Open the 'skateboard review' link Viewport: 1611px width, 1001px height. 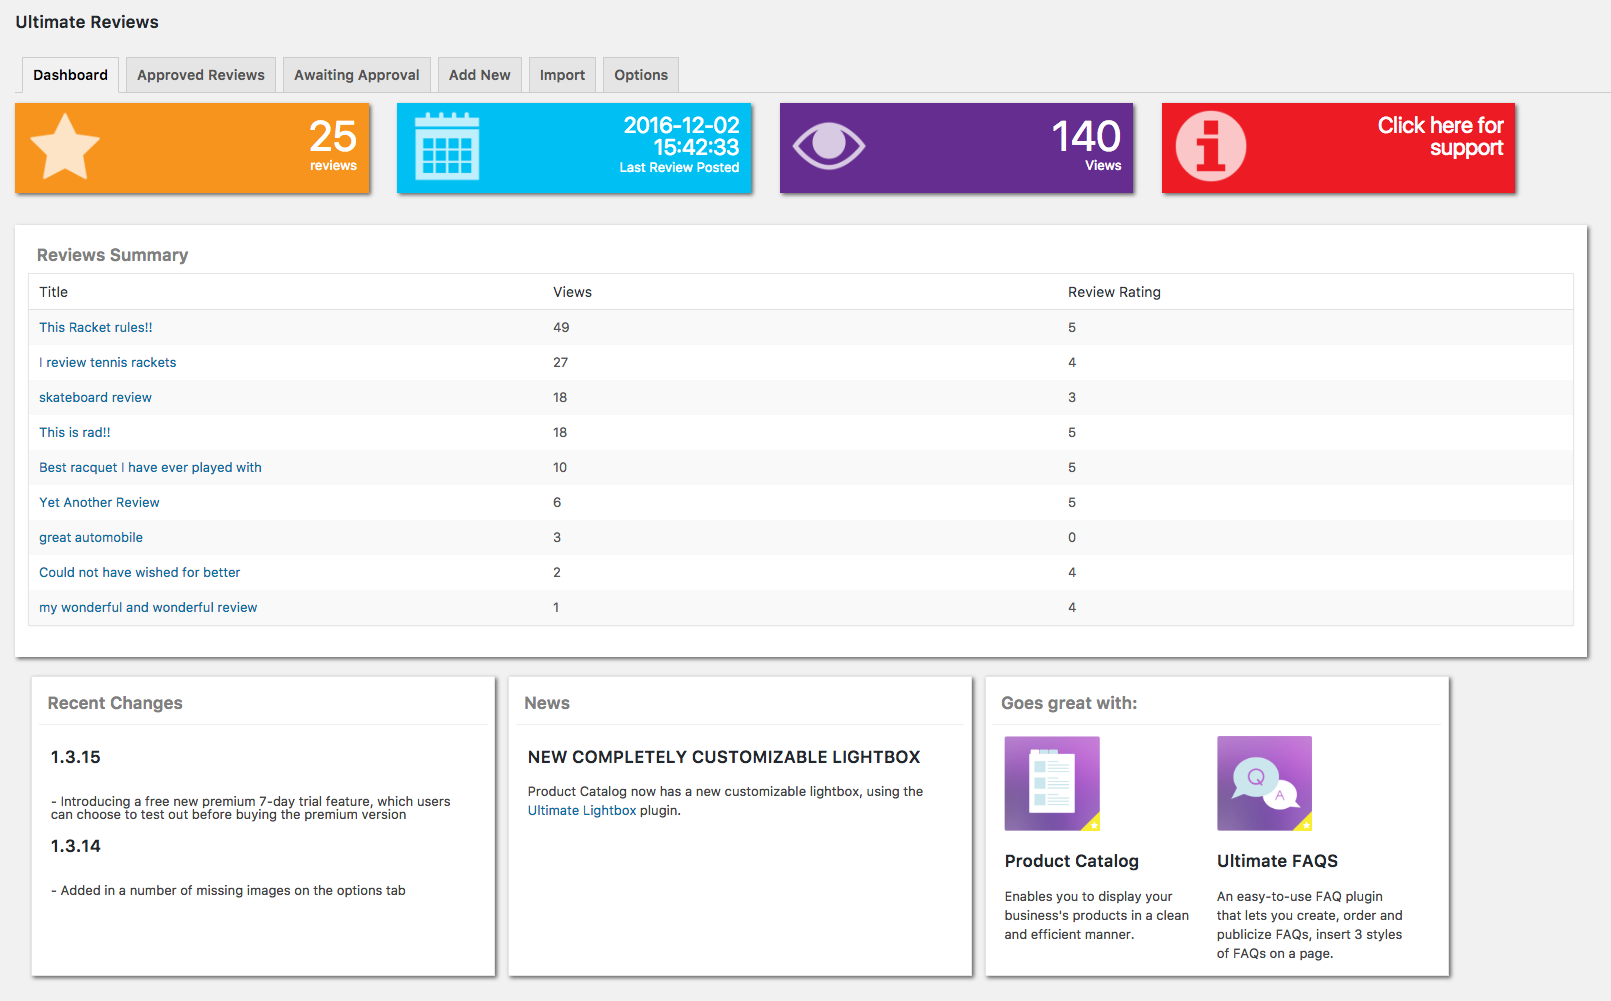[95, 398]
